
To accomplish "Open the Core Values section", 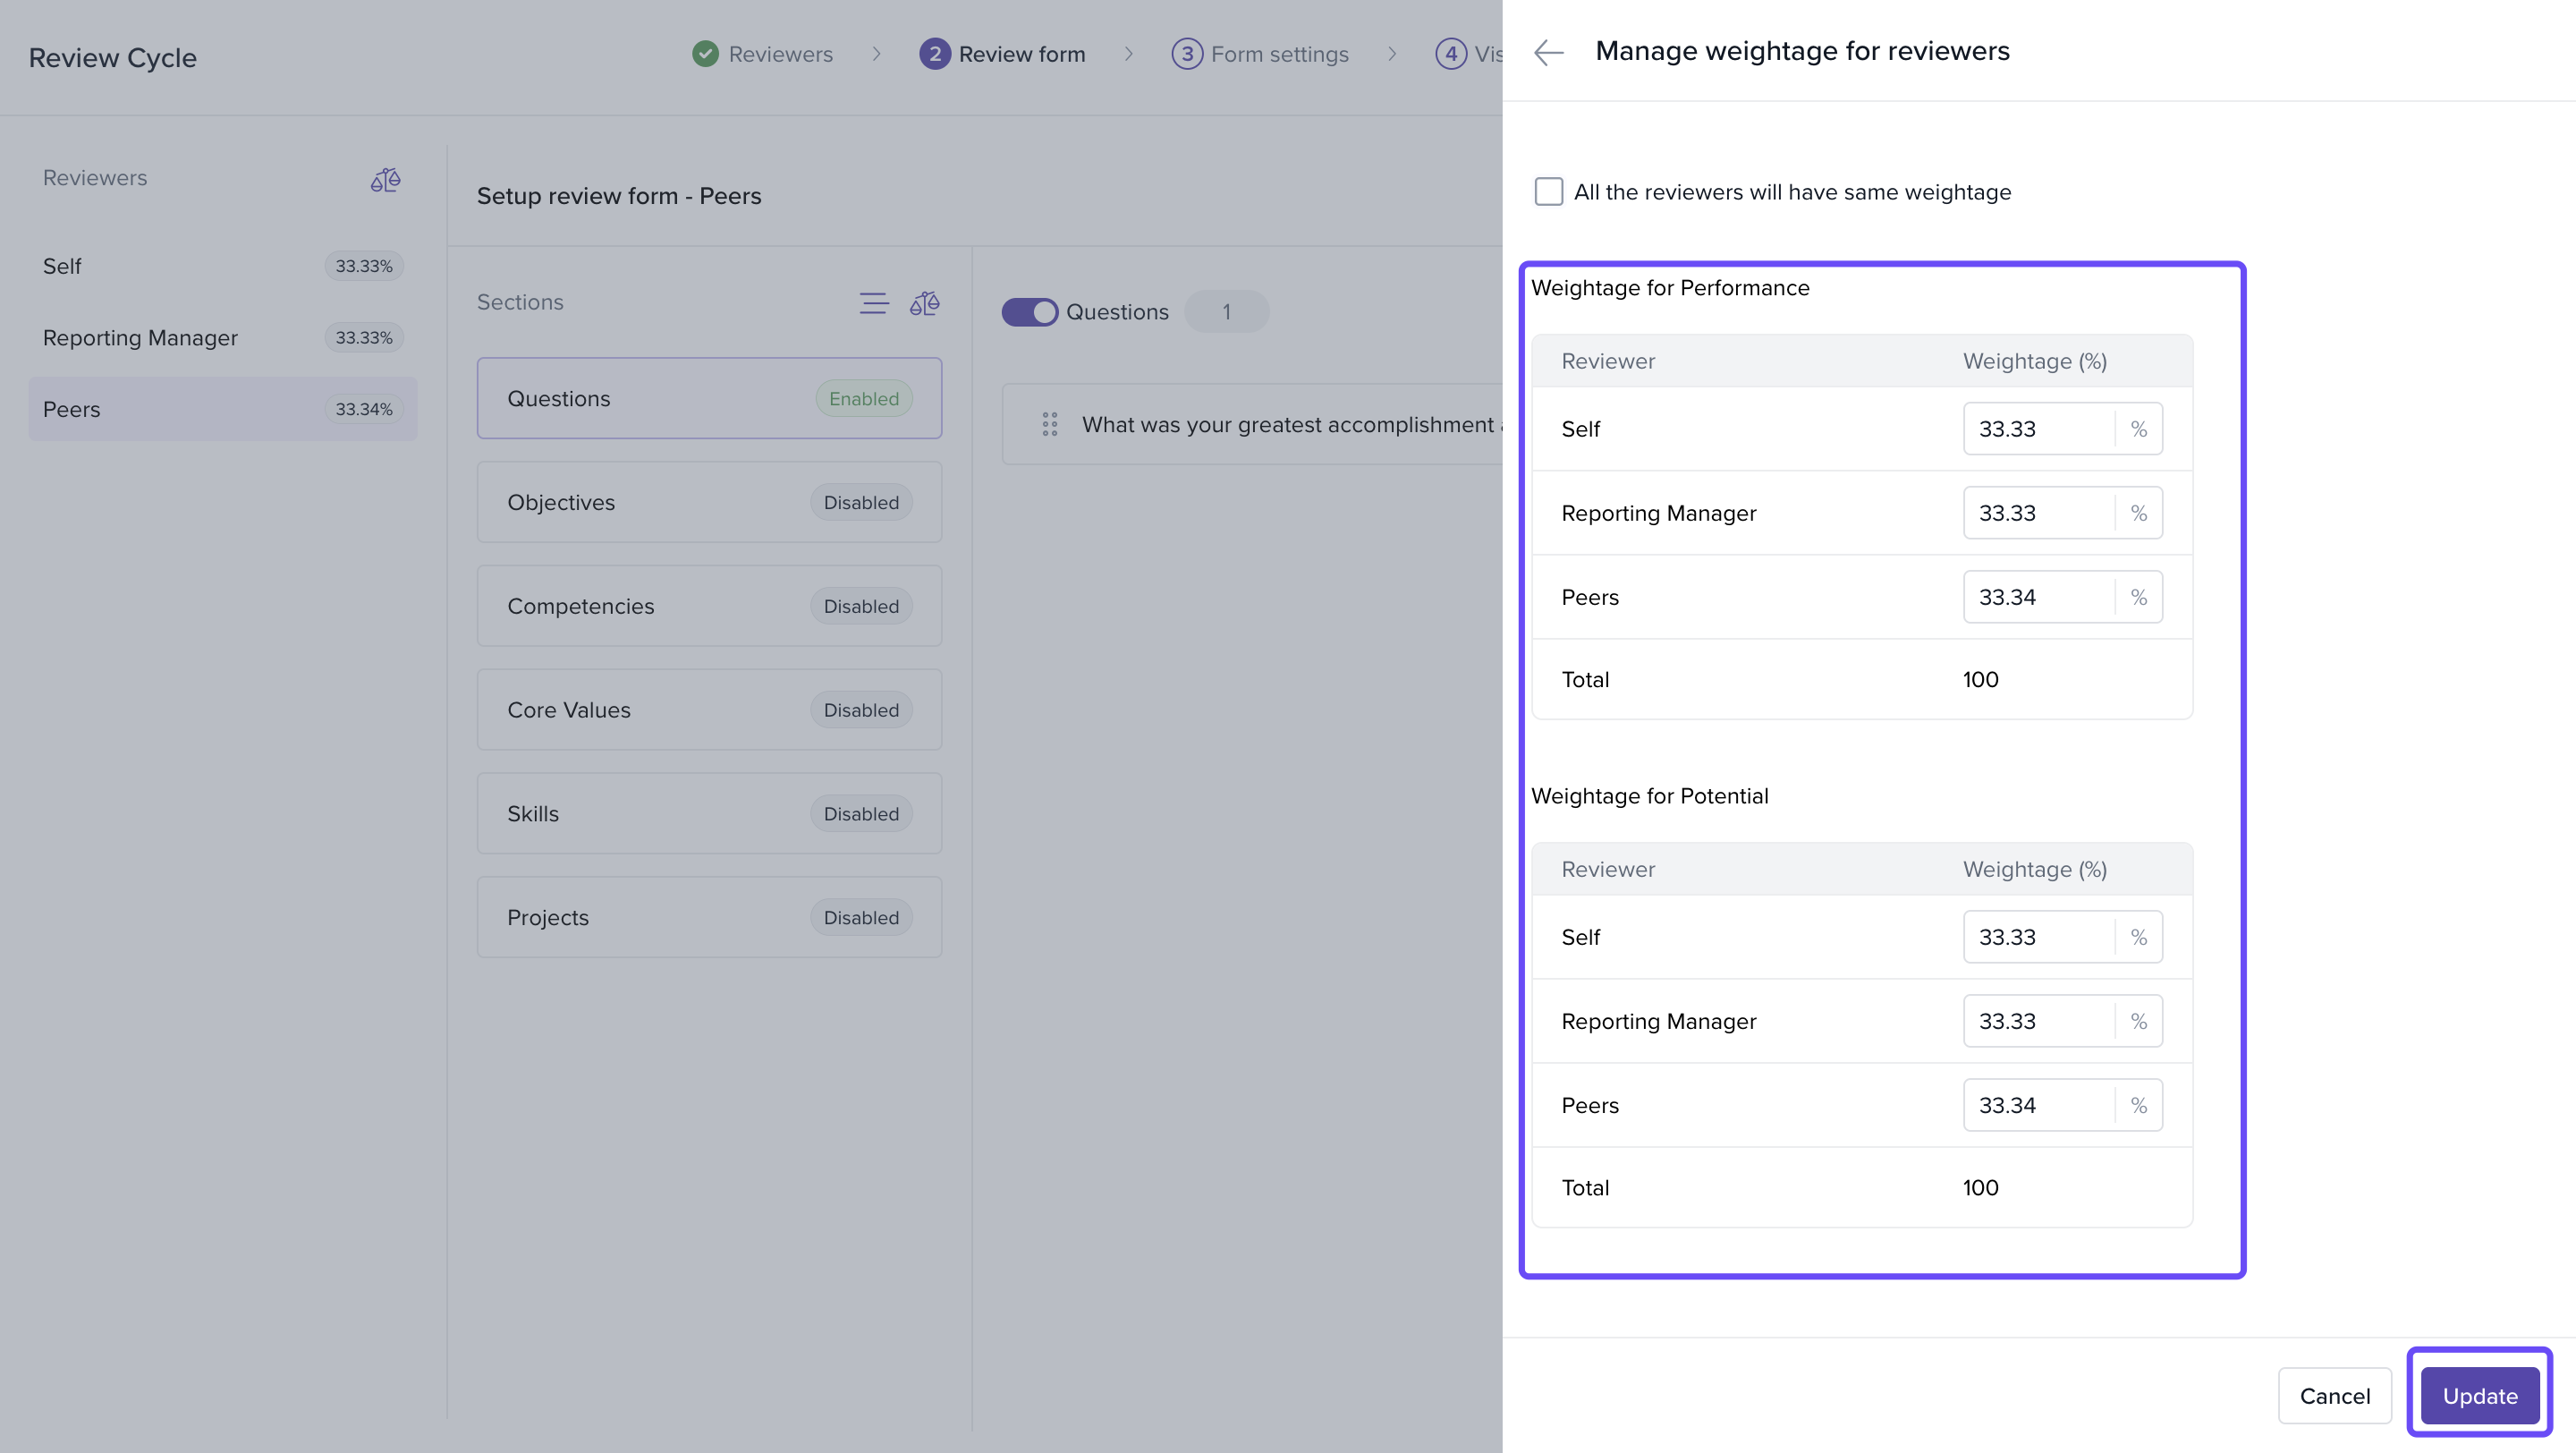I will pos(708,710).
